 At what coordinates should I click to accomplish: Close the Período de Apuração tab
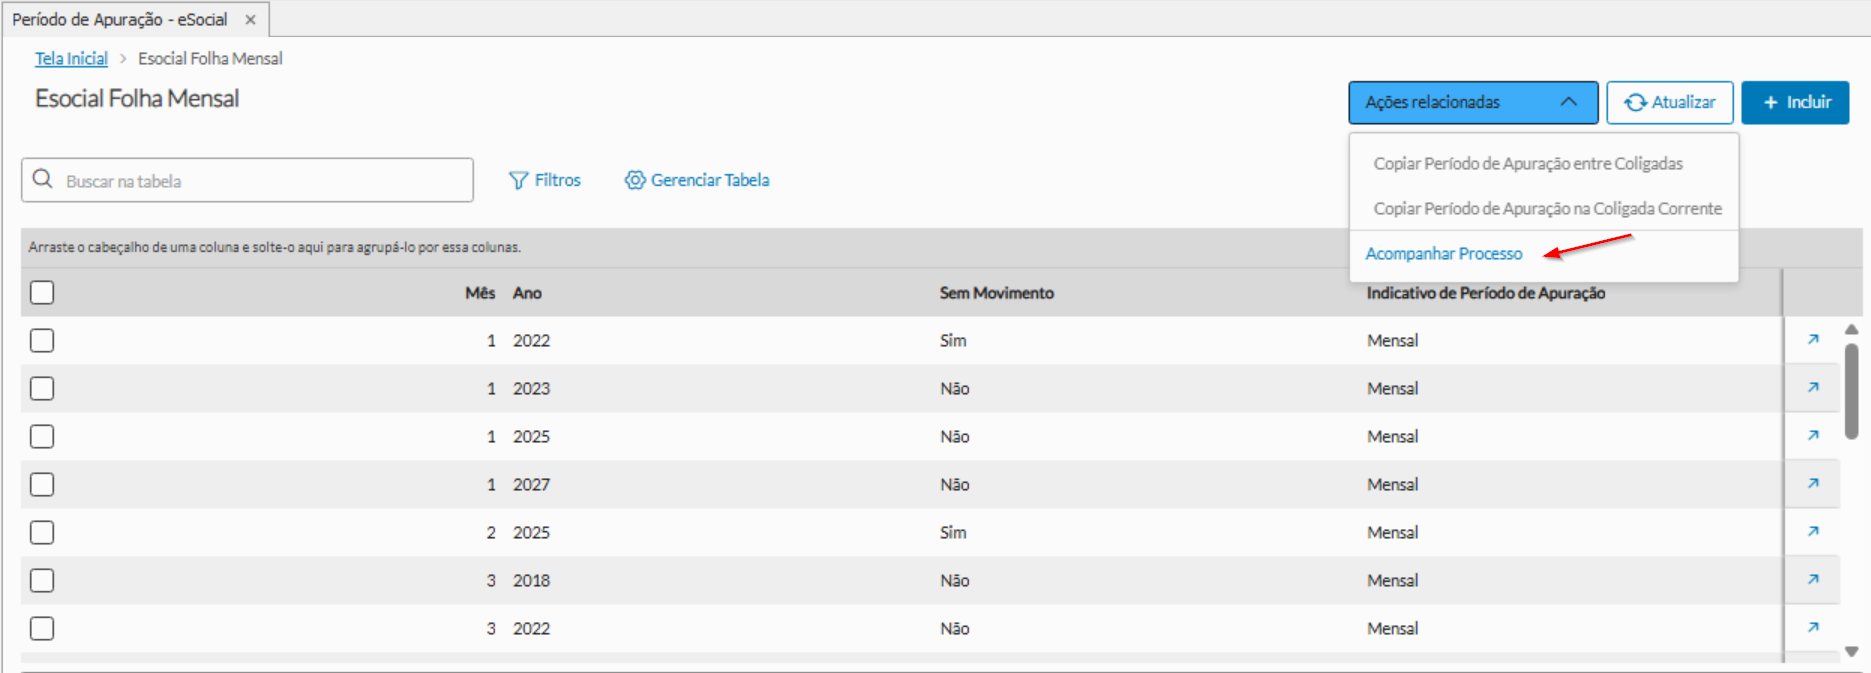click(250, 19)
